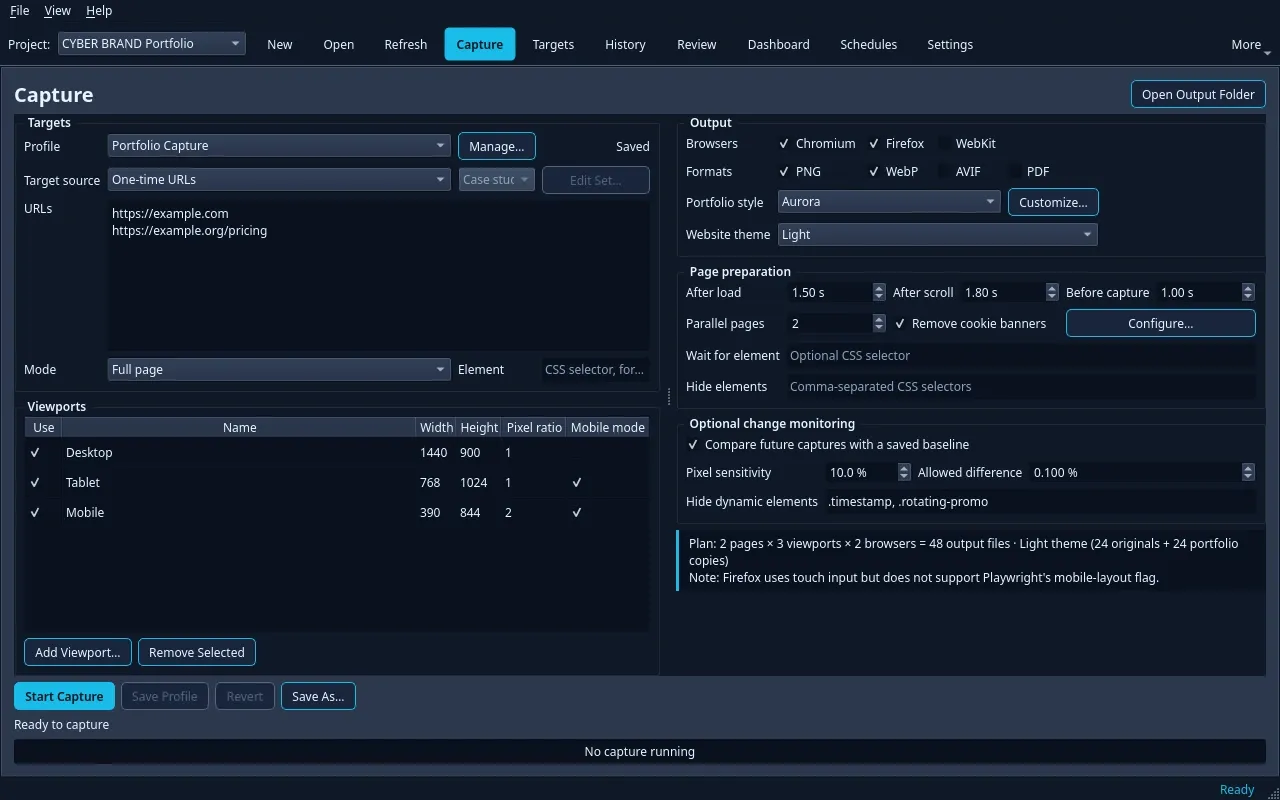Viewport: 1280px width, 800px height.
Task: Toggle Use checkbox for Tablet viewport
Action: (35, 483)
